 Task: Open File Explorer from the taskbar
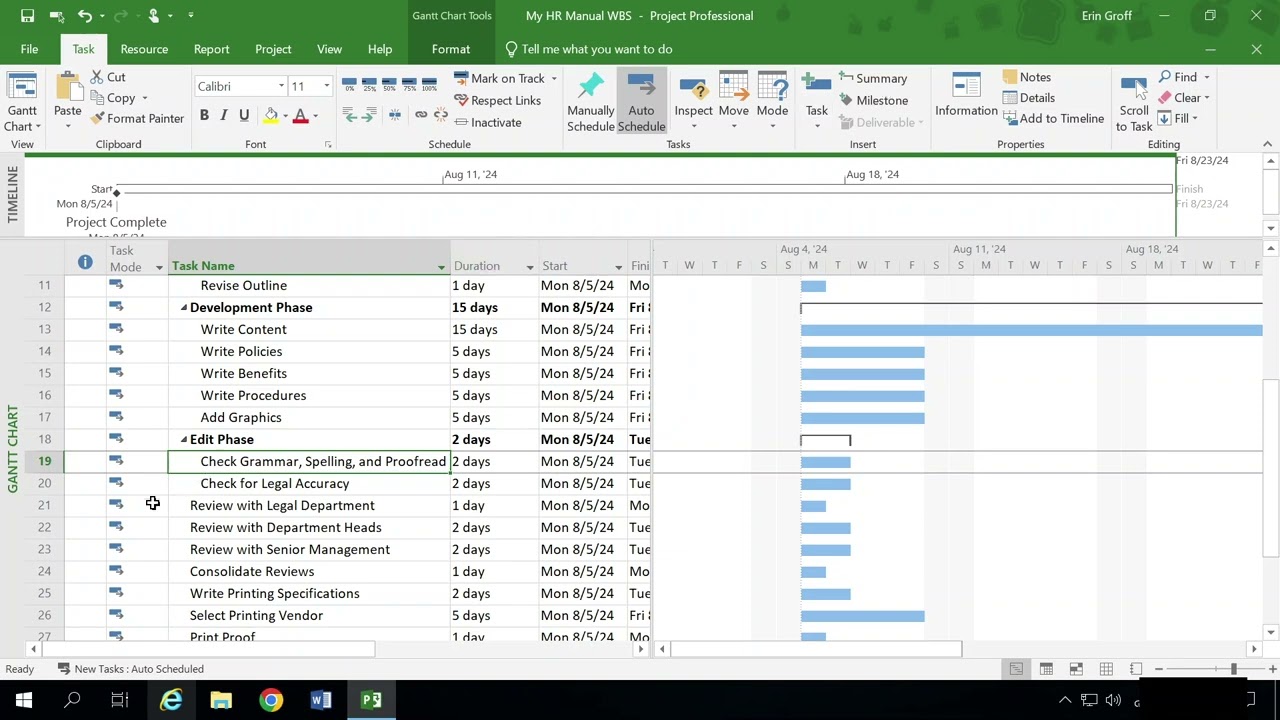coord(221,700)
